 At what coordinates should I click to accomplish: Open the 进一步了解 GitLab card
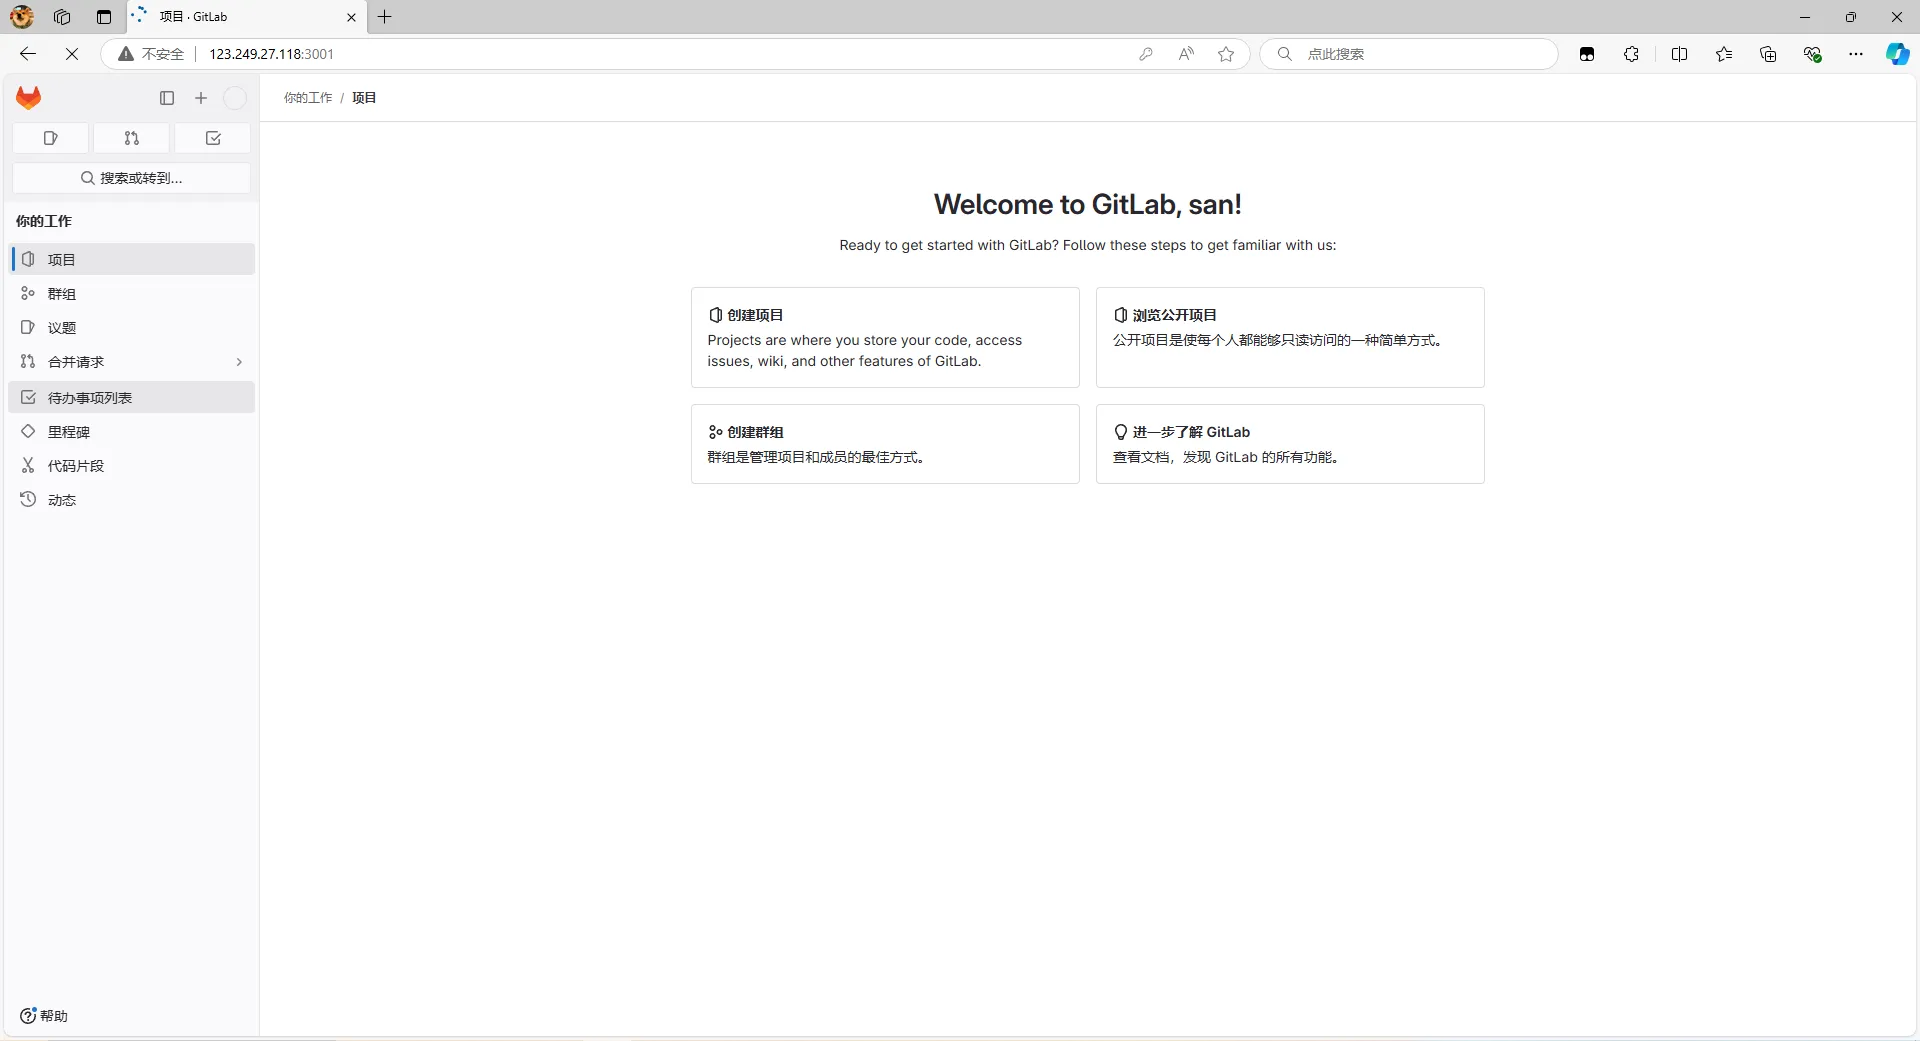coord(1290,444)
